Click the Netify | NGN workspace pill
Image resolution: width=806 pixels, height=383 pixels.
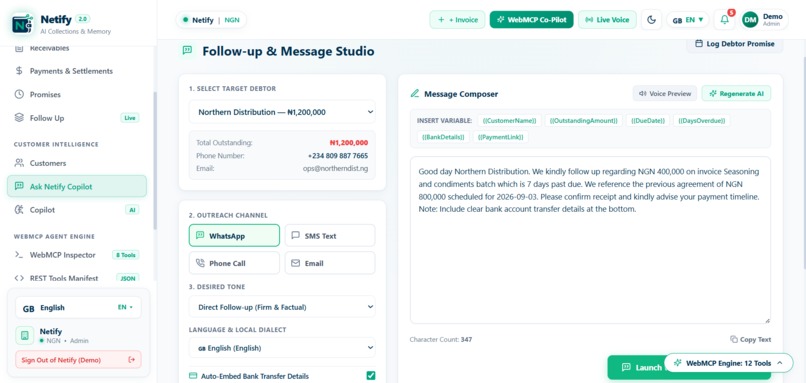tap(211, 20)
